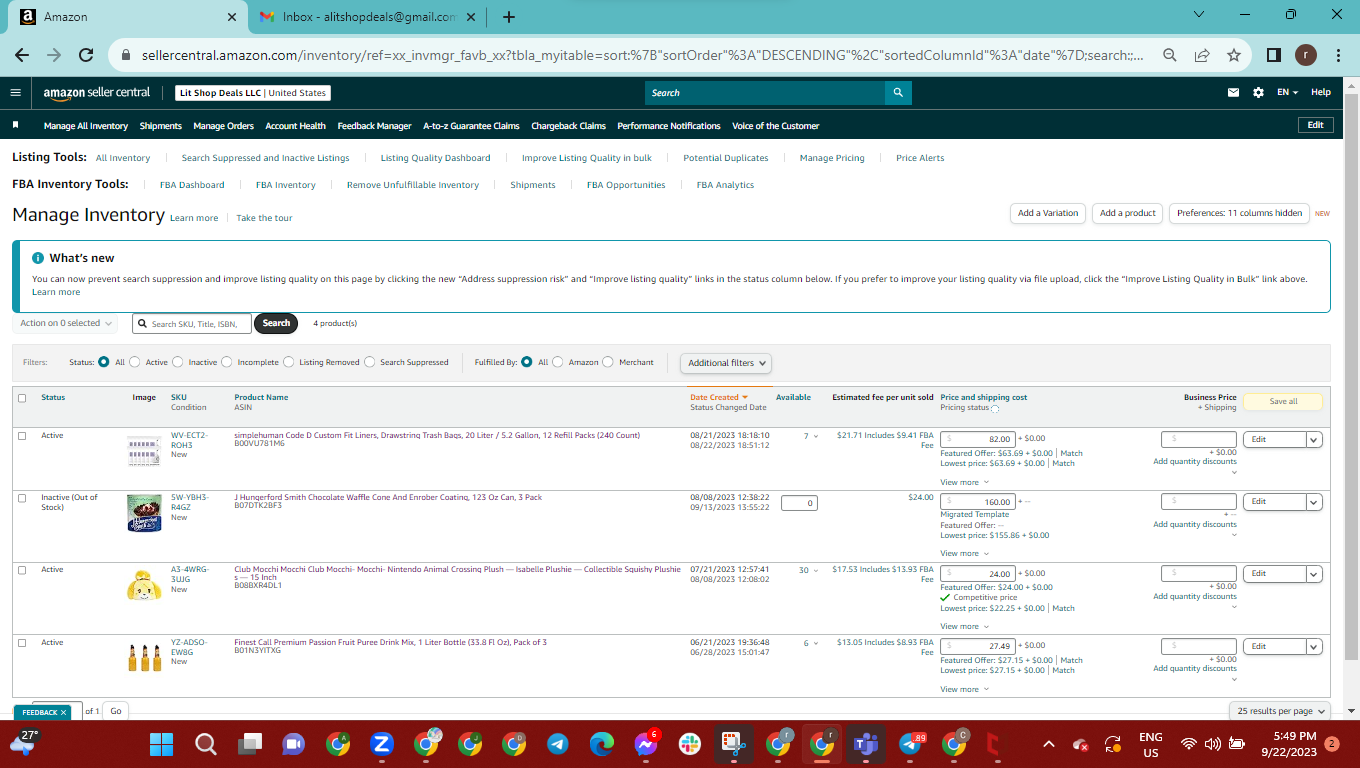This screenshot has width=1360, height=768.
Task: Open Manage Orders in favorites bar
Action: [224, 126]
